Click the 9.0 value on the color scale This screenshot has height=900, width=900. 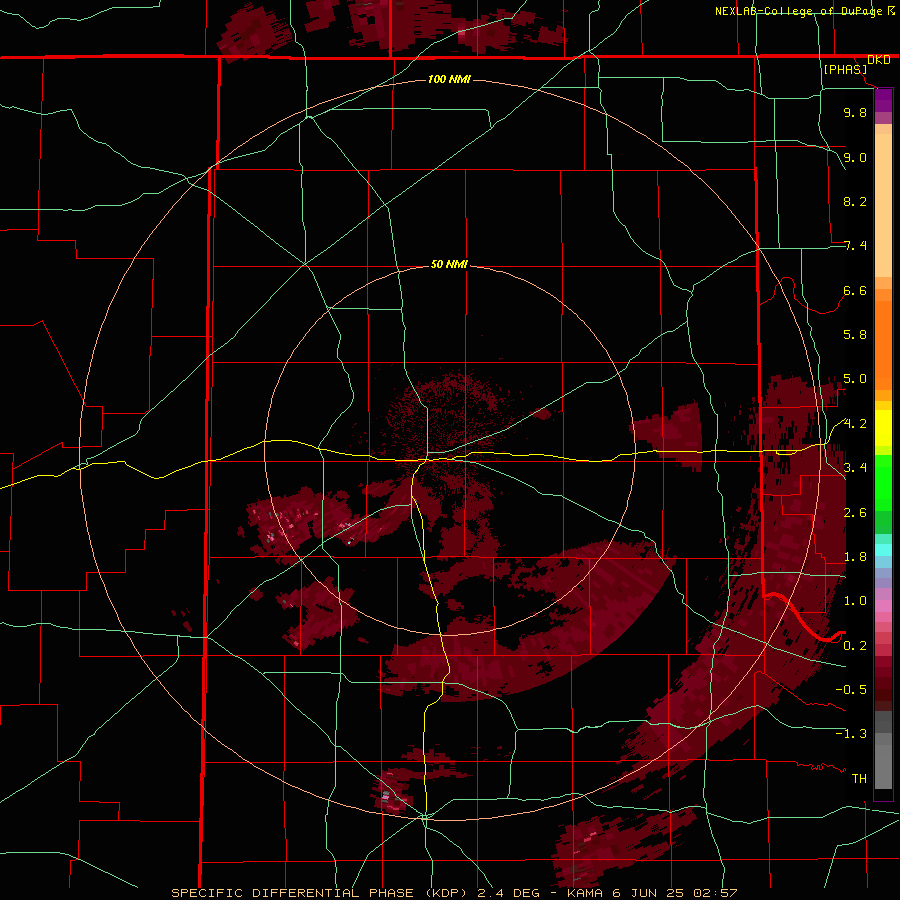(855, 157)
